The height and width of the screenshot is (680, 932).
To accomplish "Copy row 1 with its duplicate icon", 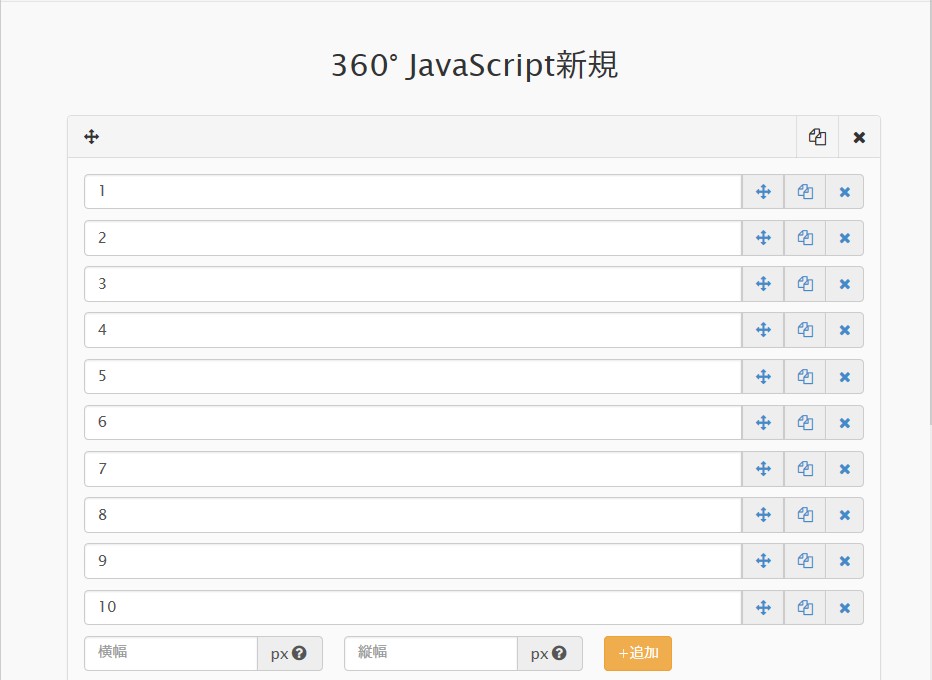I will click(x=805, y=192).
